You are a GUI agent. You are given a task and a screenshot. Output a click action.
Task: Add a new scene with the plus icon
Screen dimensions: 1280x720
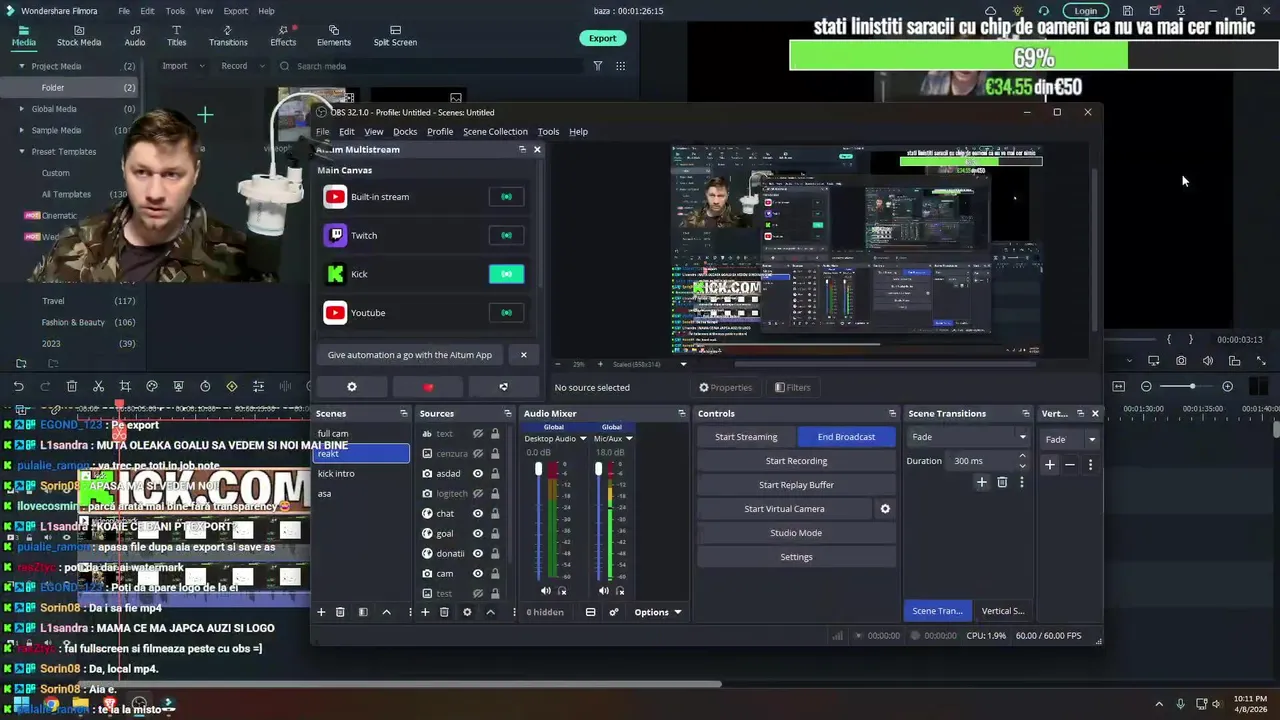pyautogui.click(x=321, y=612)
